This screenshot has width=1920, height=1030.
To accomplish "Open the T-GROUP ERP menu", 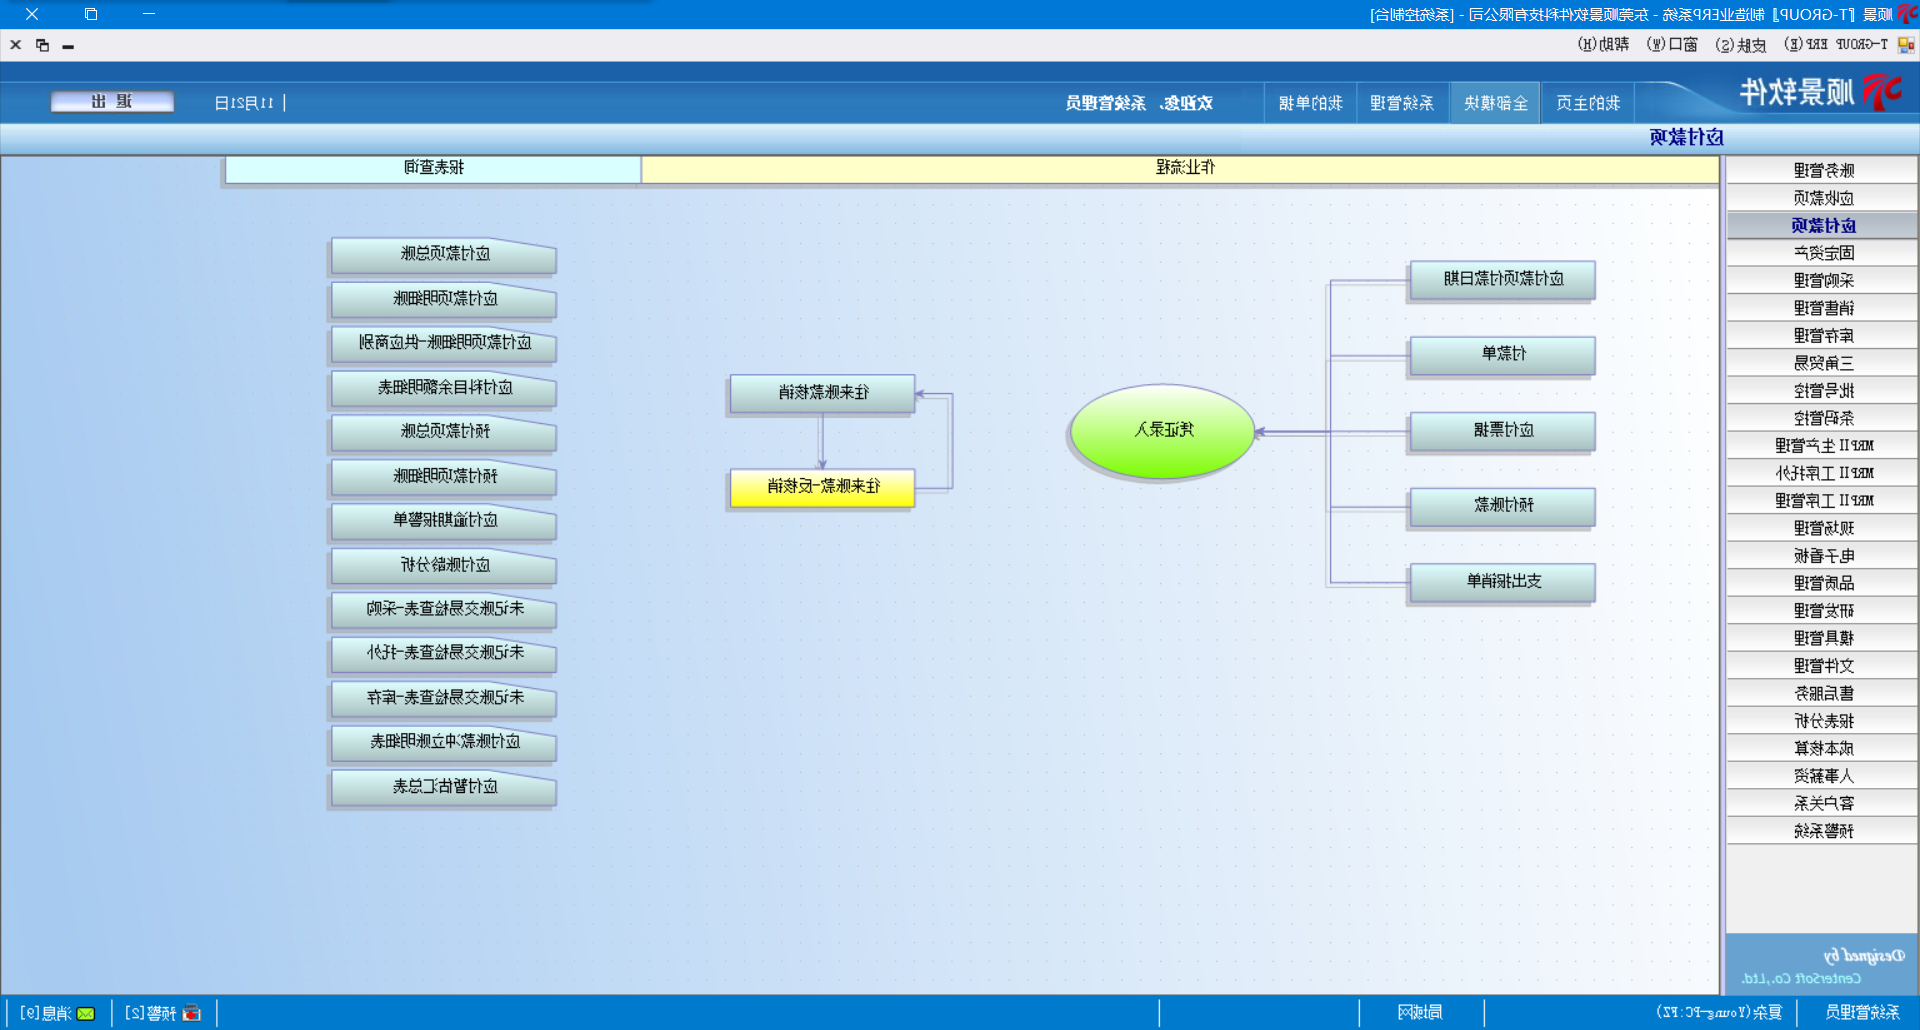I will click(1837, 45).
